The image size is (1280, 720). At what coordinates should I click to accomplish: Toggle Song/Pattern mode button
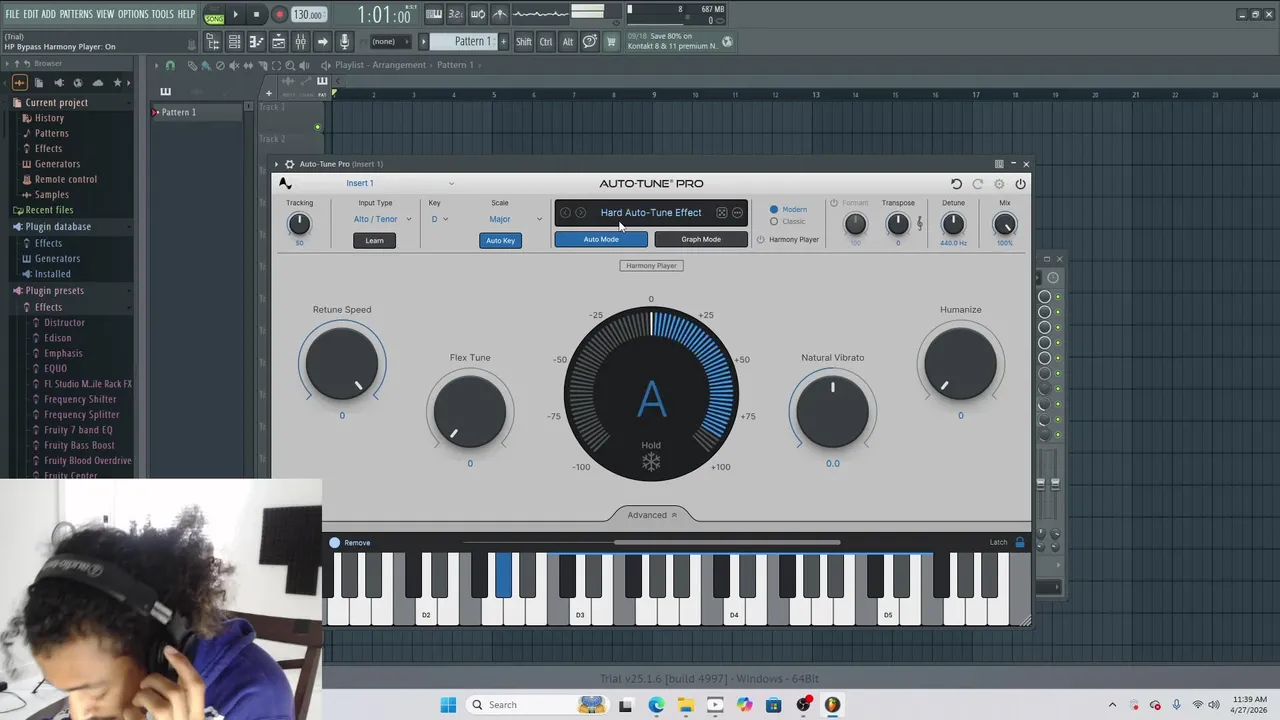(x=214, y=15)
